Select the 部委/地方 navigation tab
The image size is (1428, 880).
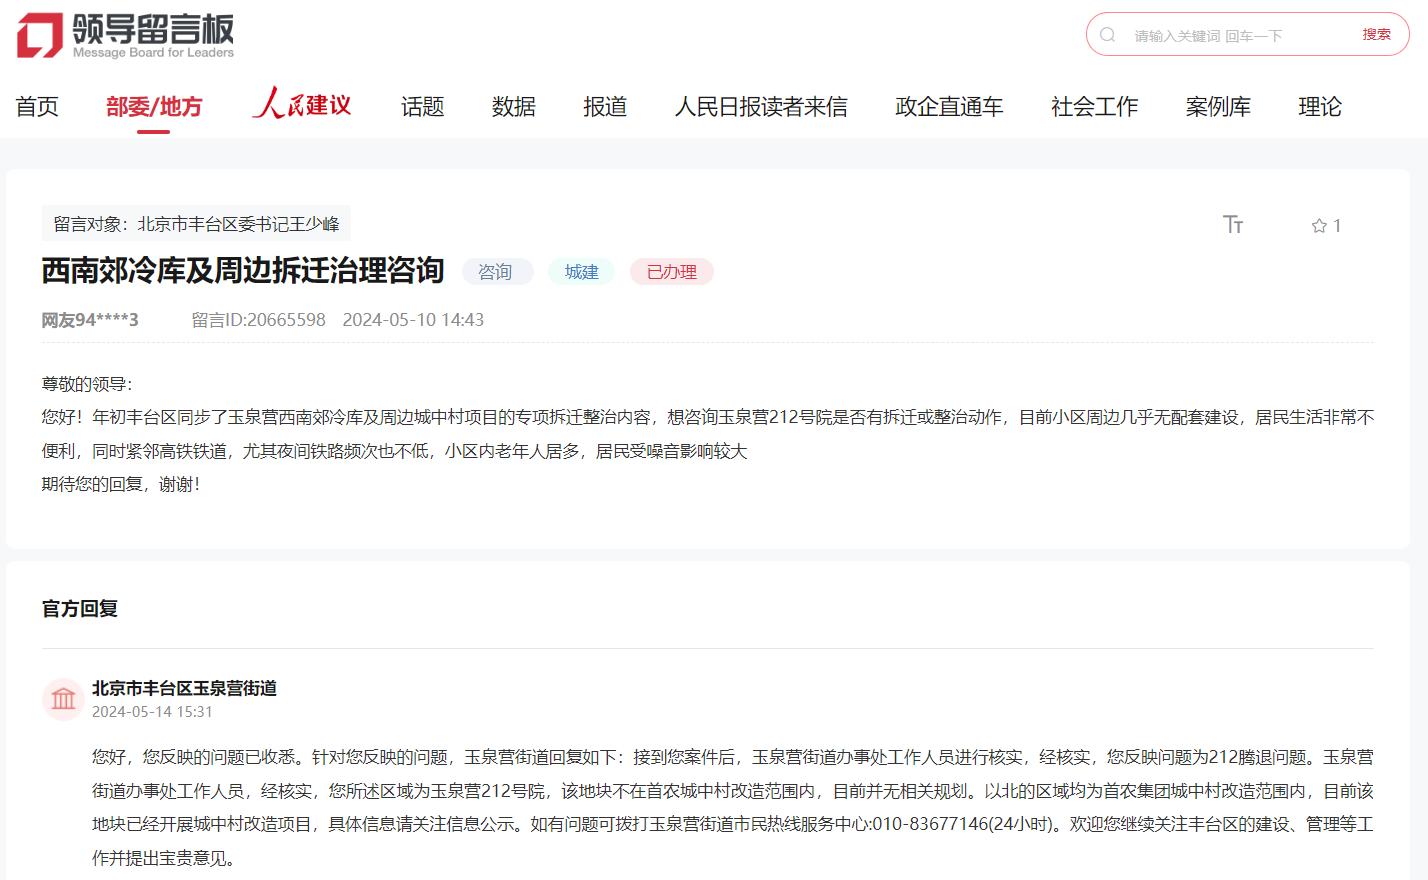[x=154, y=107]
